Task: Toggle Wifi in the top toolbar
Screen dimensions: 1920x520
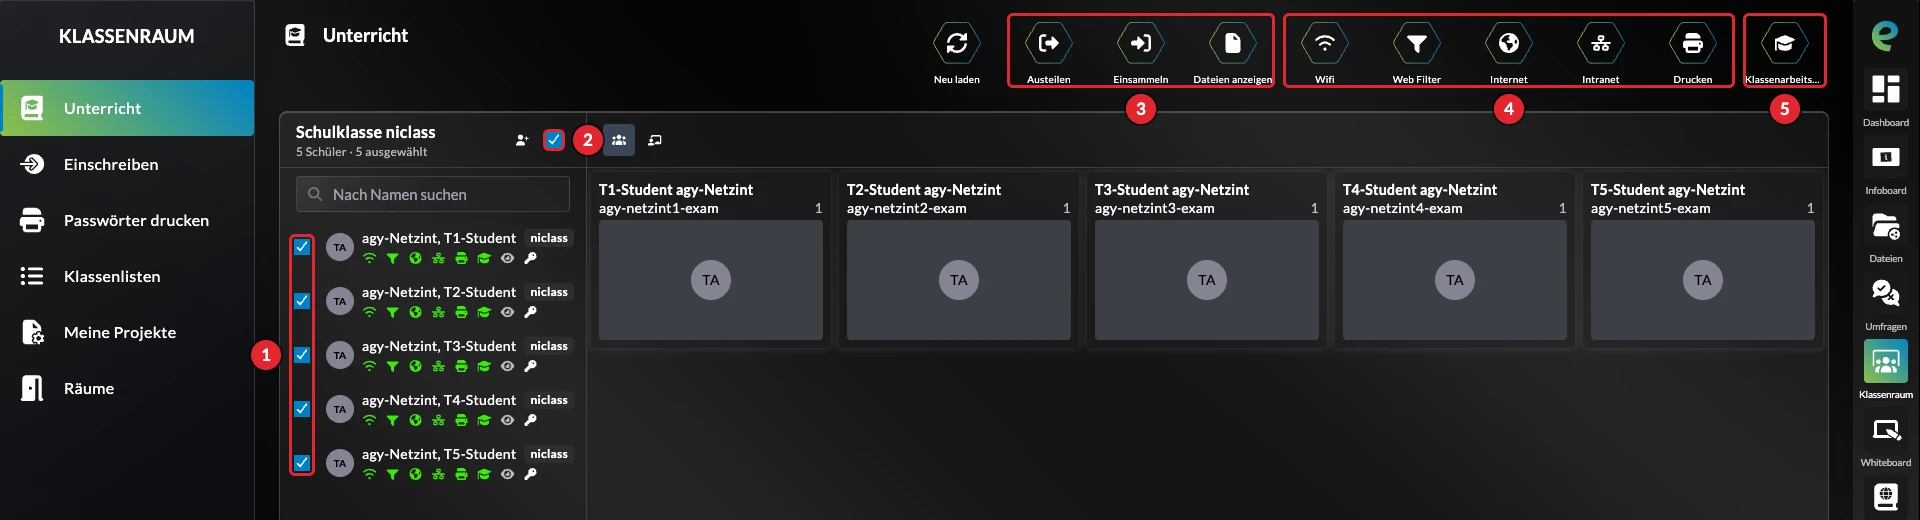Action: [x=1324, y=44]
